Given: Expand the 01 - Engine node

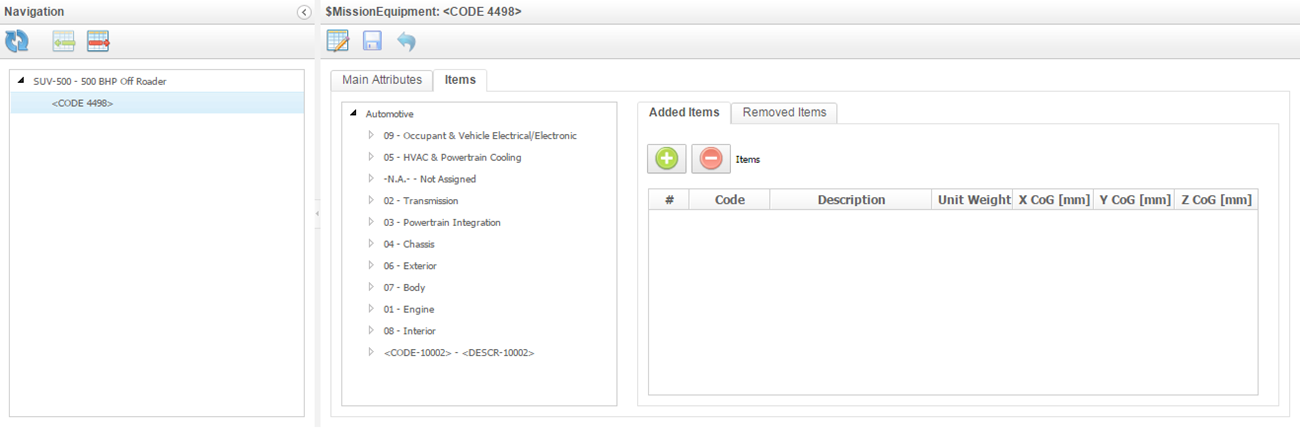Looking at the screenshot, I should 371,309.
